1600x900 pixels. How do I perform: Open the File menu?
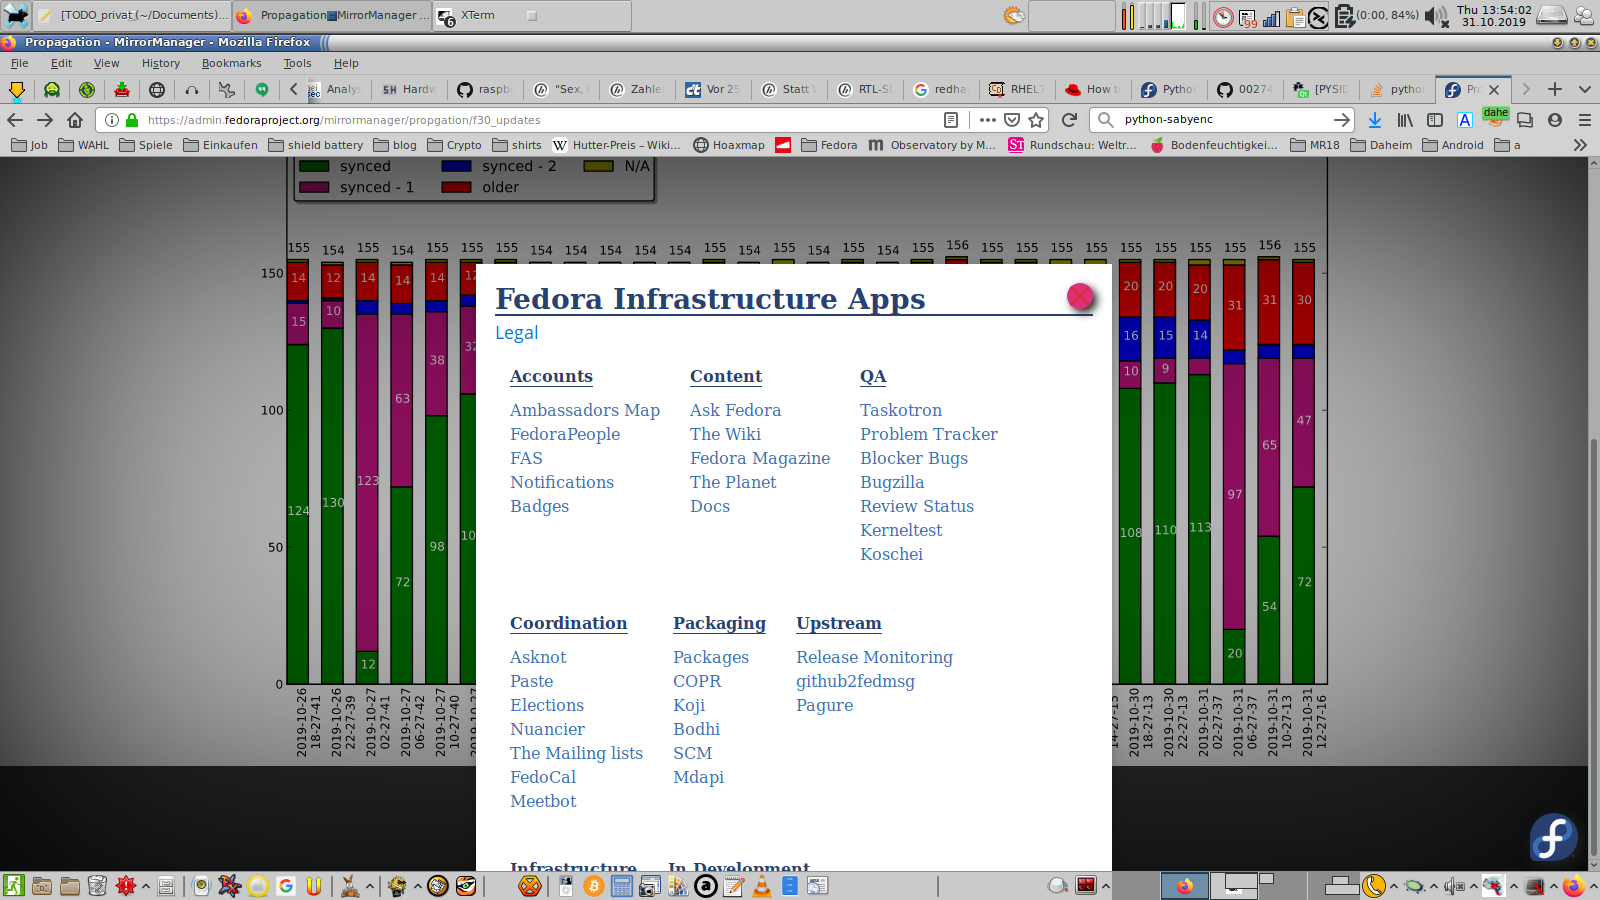click(x=20, y=63)
